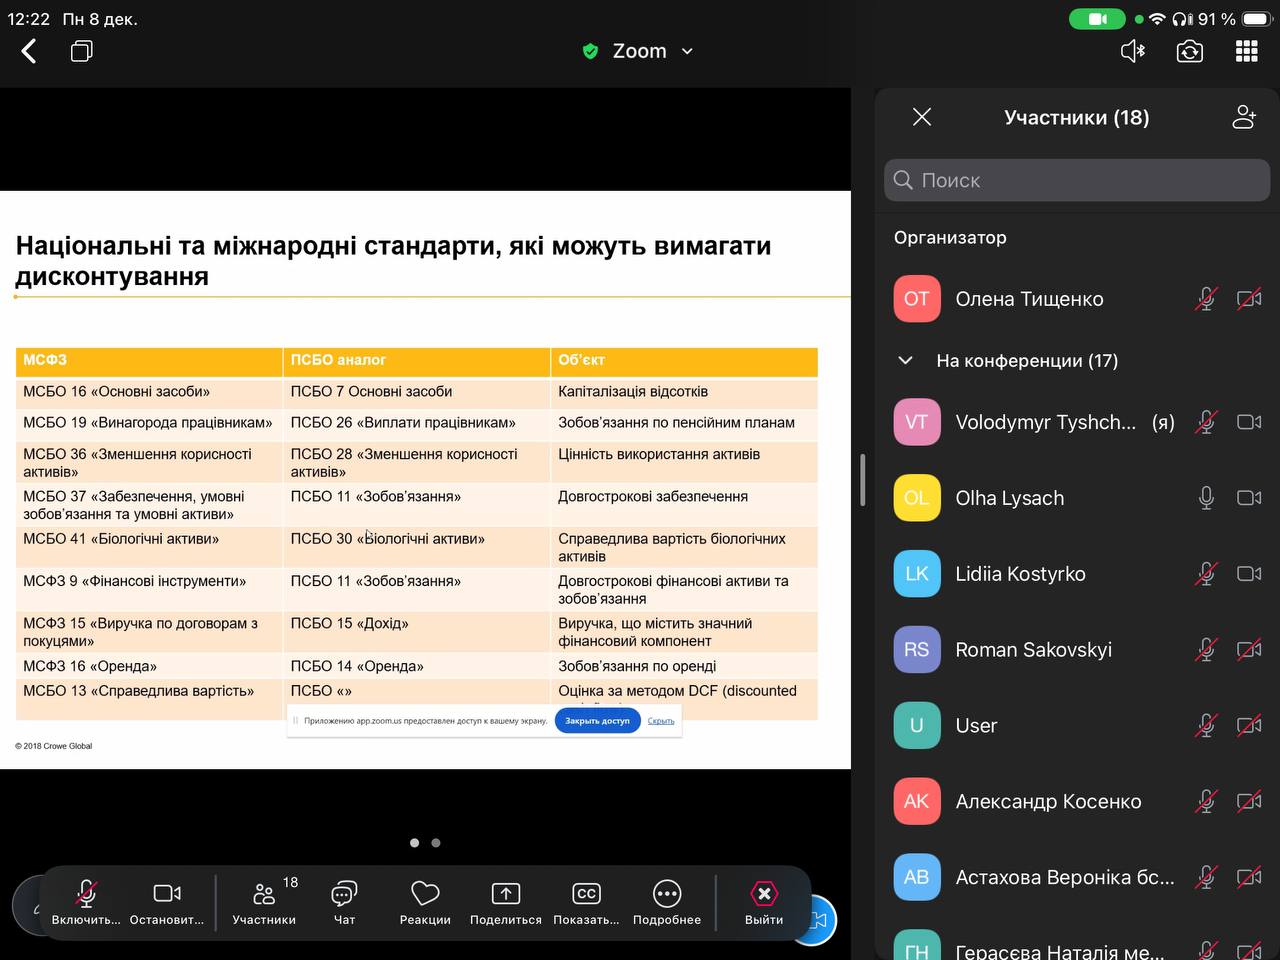The width and height of the screenshot is (1280, 960).
Task: Unmute microphone with Включить button
Action: 86,902
